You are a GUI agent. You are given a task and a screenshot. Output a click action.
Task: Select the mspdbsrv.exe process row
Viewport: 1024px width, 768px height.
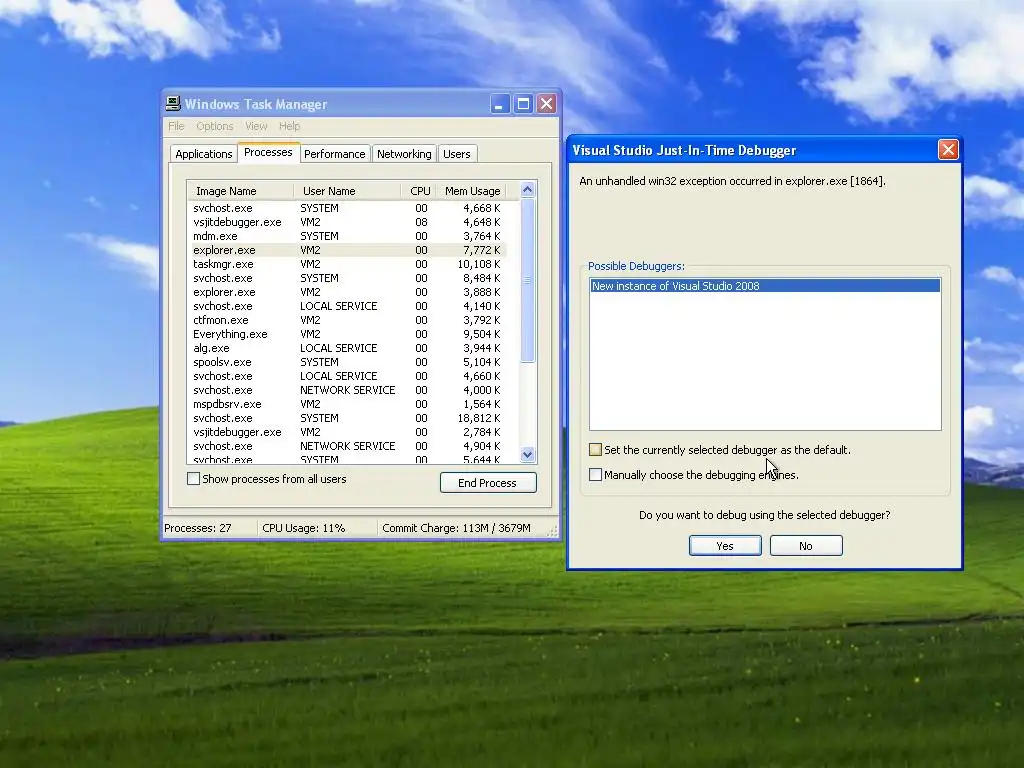tap(347, 404)
